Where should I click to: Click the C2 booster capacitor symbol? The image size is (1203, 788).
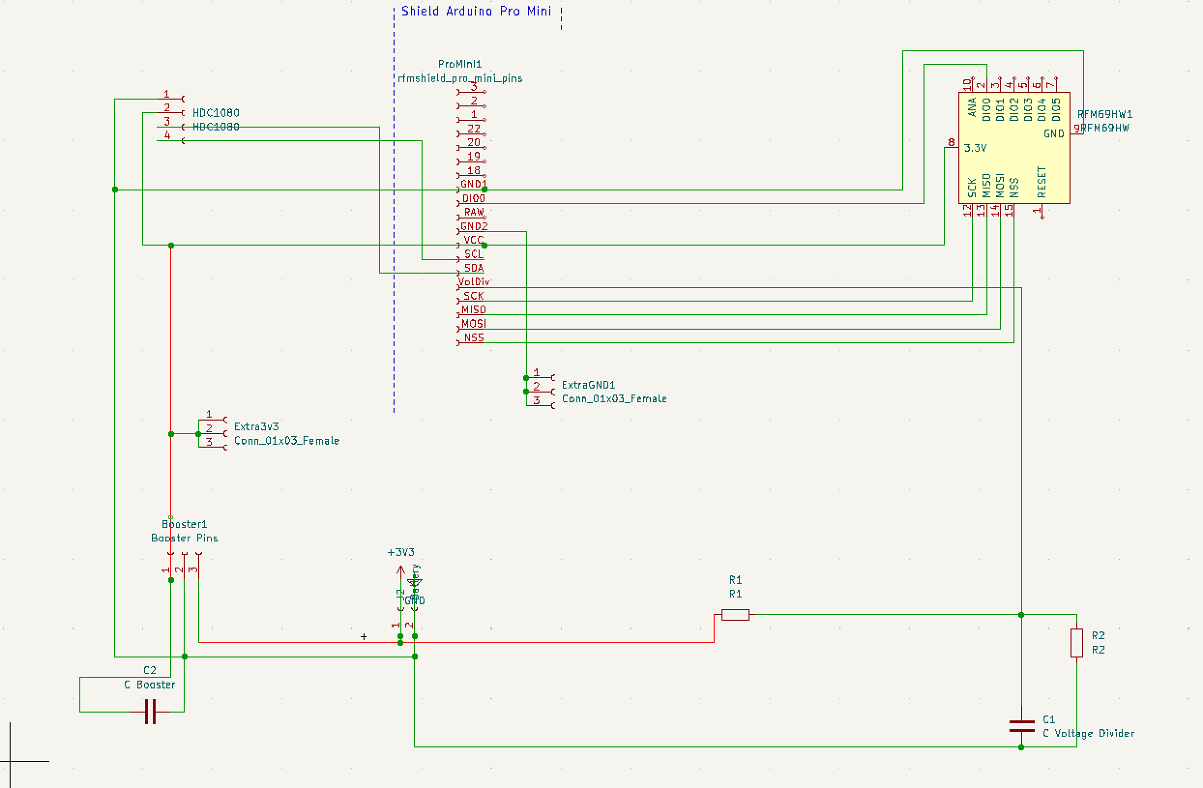150,712
